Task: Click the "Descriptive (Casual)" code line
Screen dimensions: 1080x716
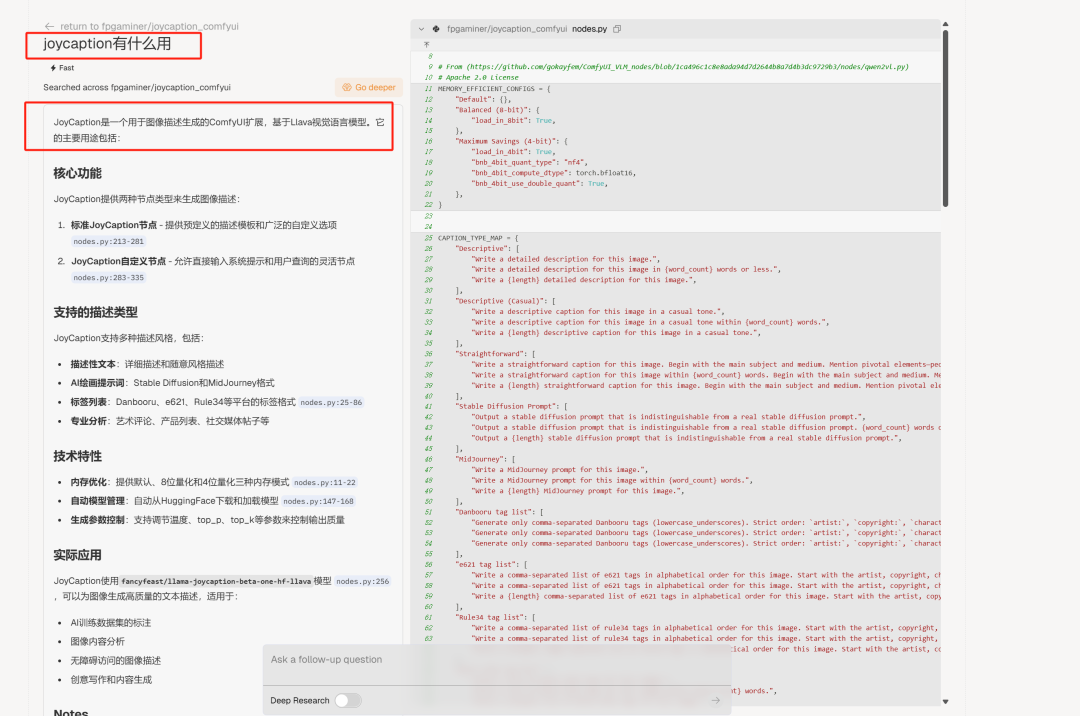Action: 505,301
